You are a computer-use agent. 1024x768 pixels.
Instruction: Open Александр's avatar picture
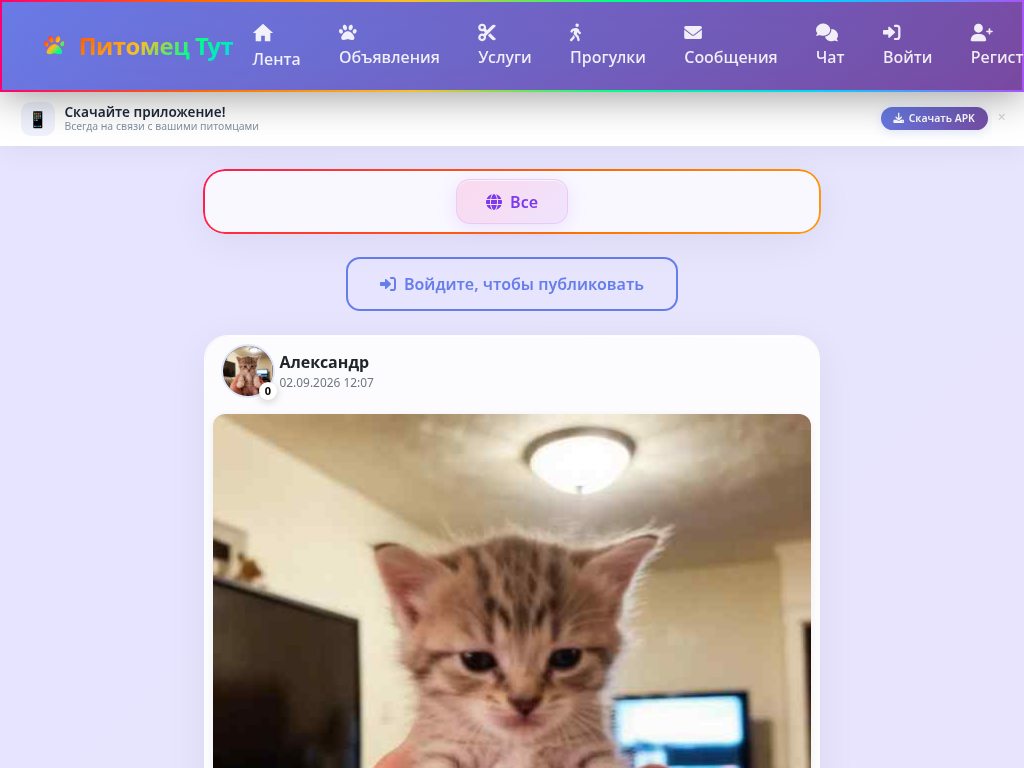[x=248, y=371]
